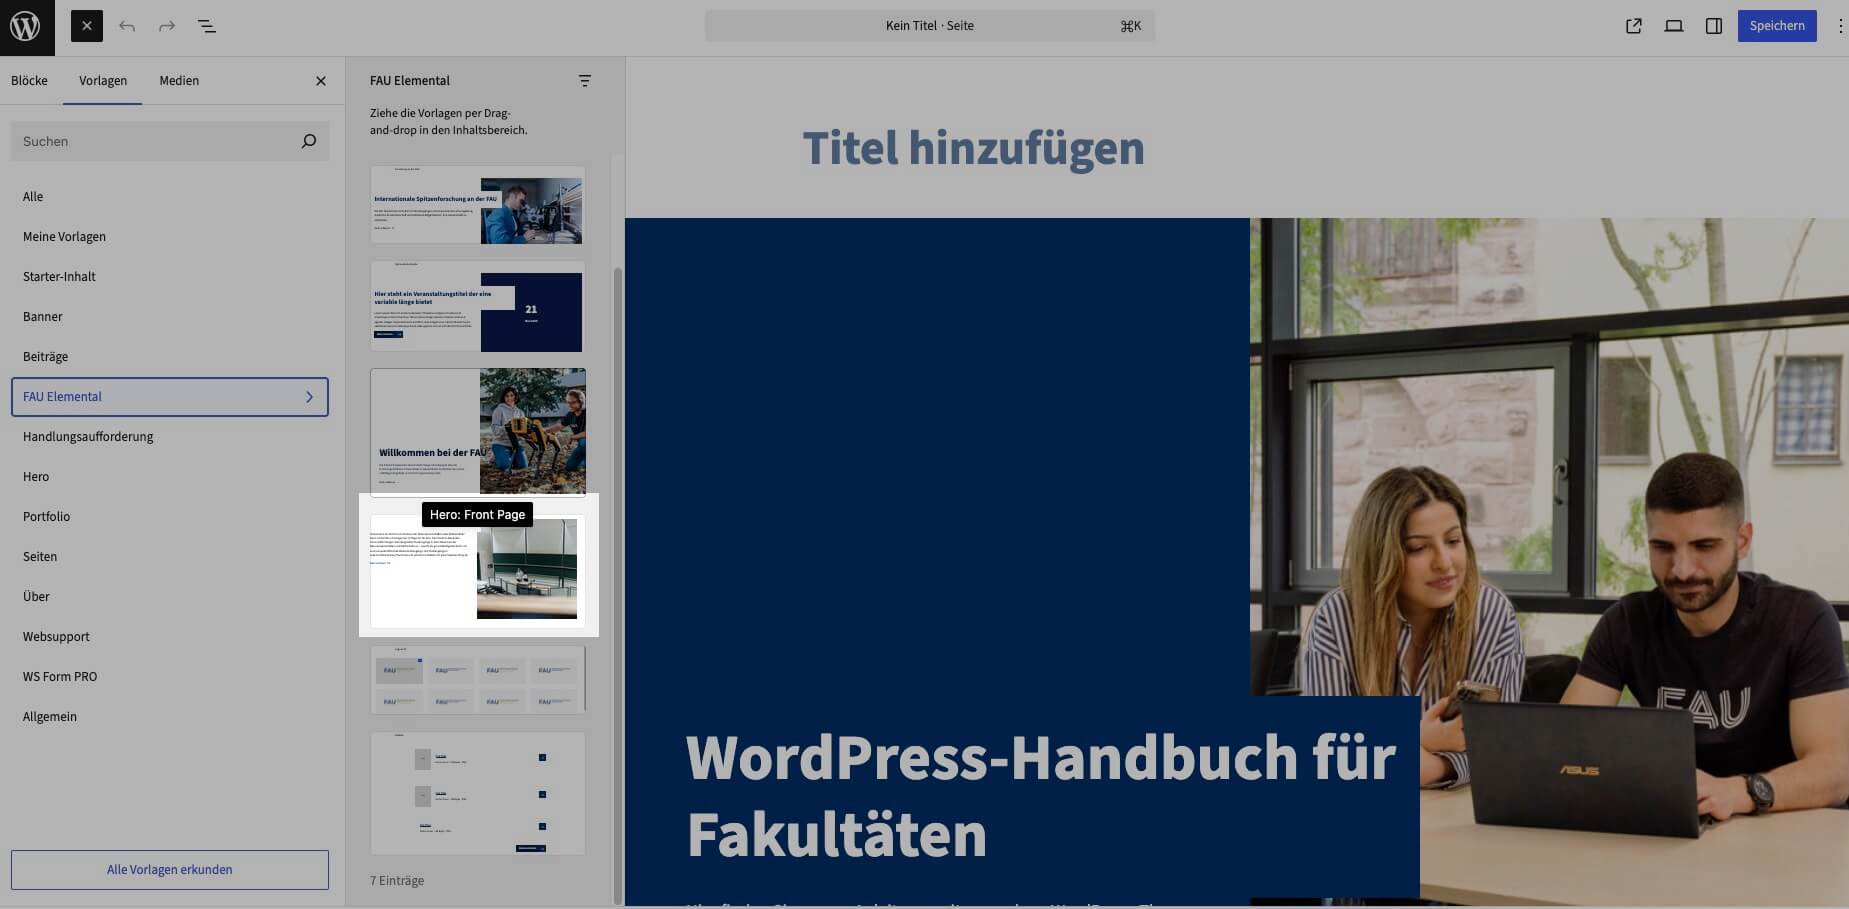Open the command palette via Kein Titel bar
The image size is (1849, 909).
click(930, 25)
